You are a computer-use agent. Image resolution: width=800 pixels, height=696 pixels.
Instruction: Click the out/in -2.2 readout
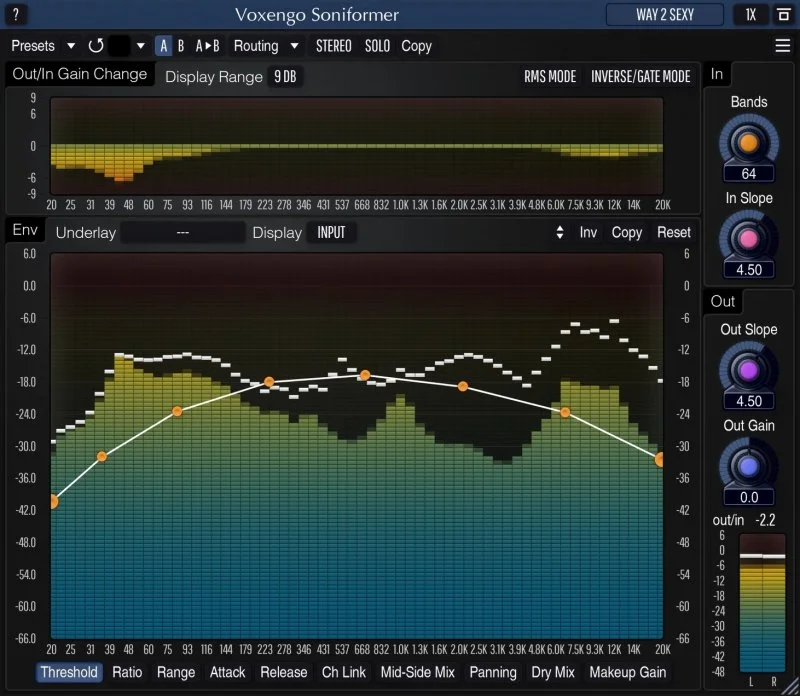(744, 520)
